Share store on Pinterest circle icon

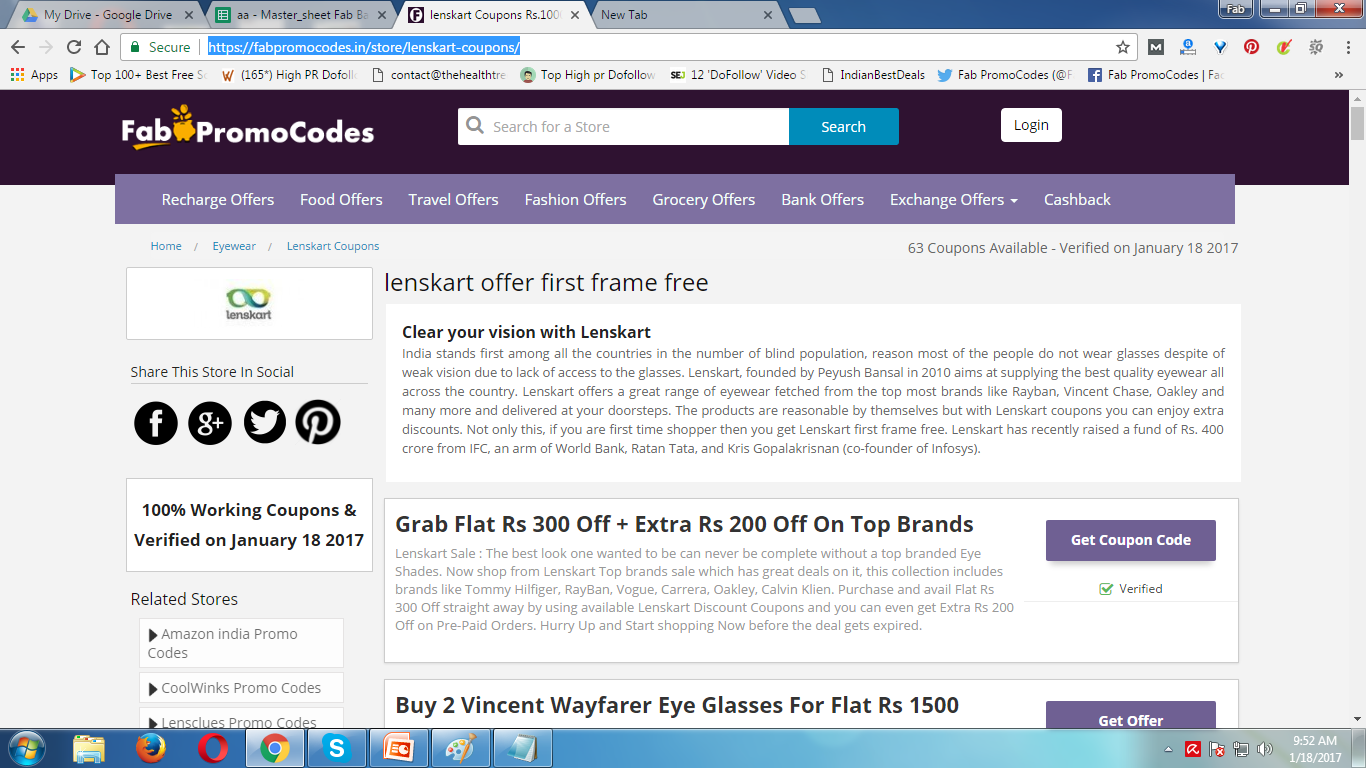[318, 423]
